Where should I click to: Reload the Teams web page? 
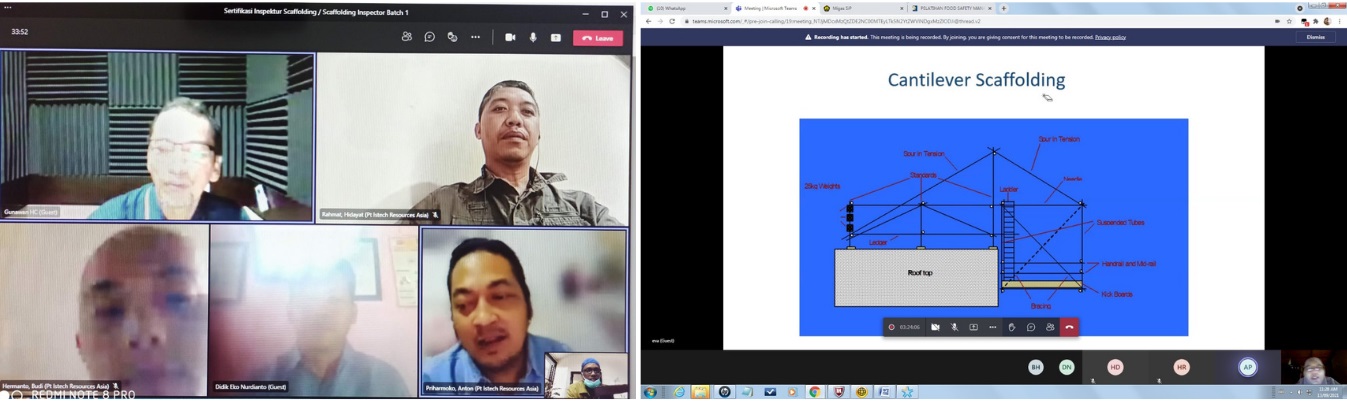point(674,21)
